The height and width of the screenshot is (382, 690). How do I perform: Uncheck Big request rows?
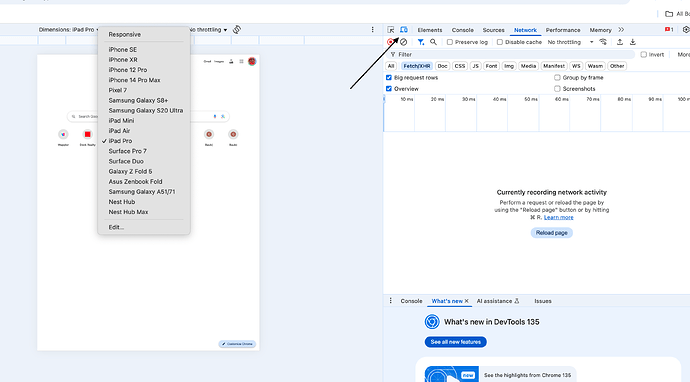[389, 77]
